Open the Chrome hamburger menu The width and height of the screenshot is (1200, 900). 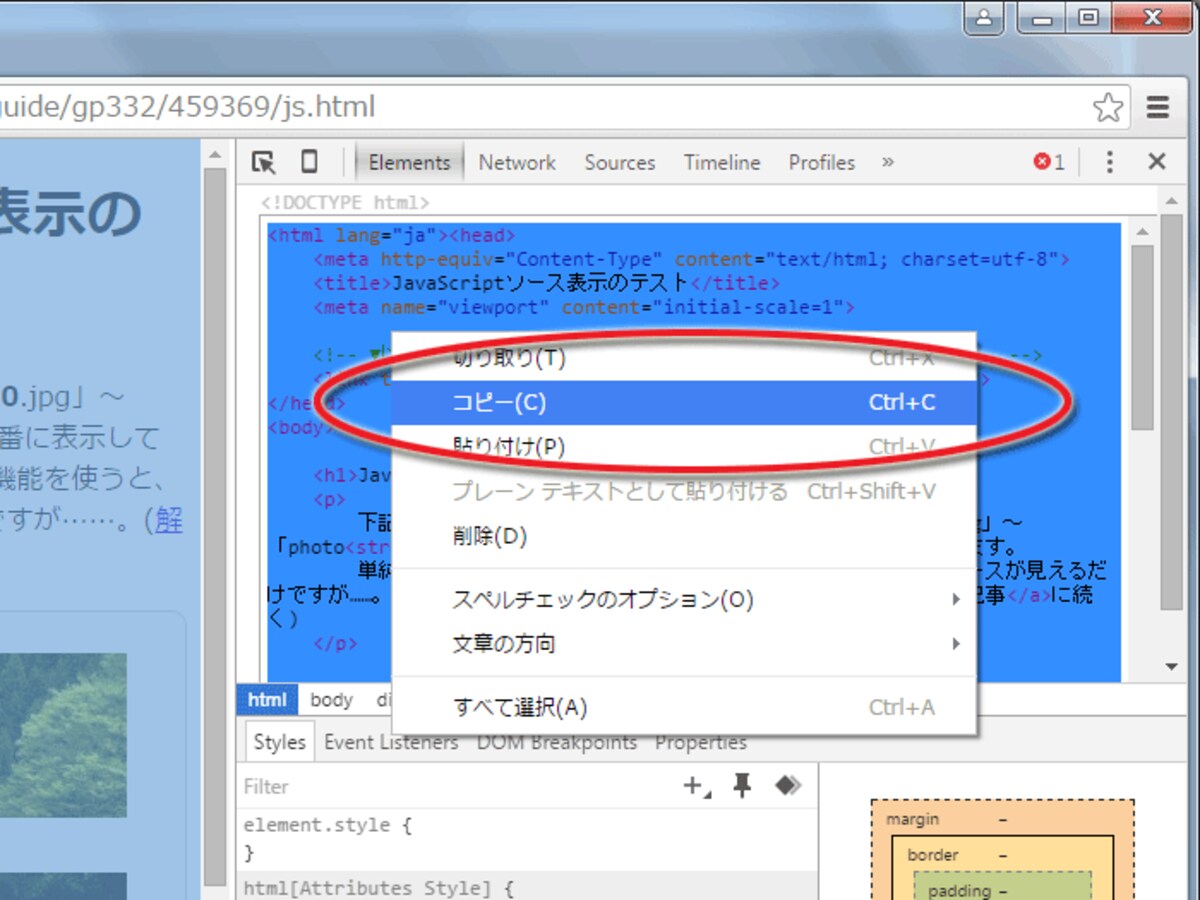click(x=1158, y=106)
